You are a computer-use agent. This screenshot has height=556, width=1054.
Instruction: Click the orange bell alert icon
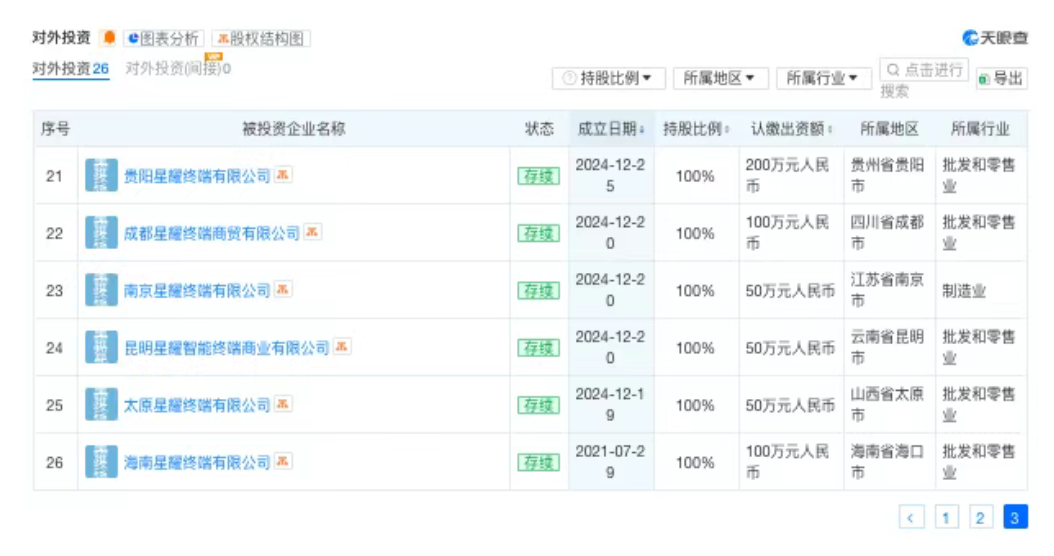tap(109, 38)
